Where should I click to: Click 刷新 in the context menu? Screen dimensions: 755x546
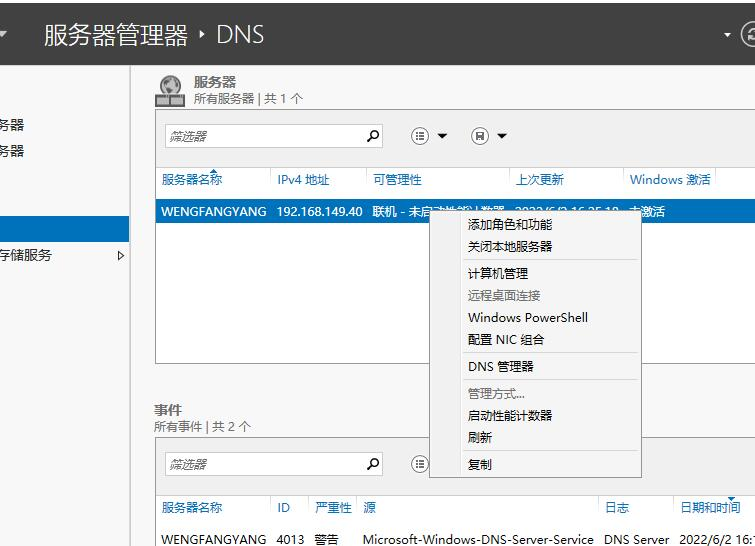[x=480, y=438]
